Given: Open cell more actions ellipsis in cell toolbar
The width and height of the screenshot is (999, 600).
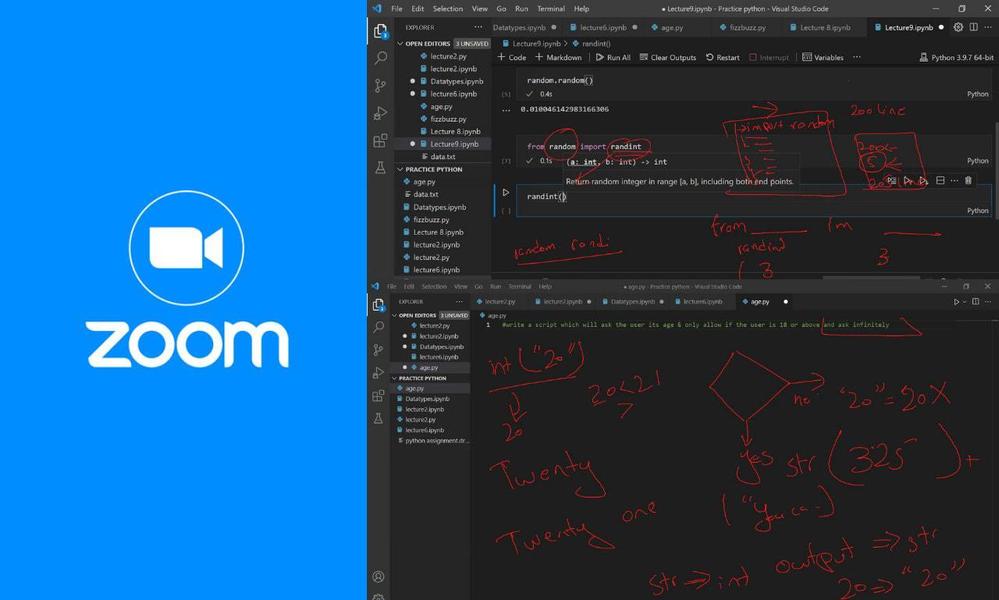Looking at the screenshot, I should pos(954,180).
